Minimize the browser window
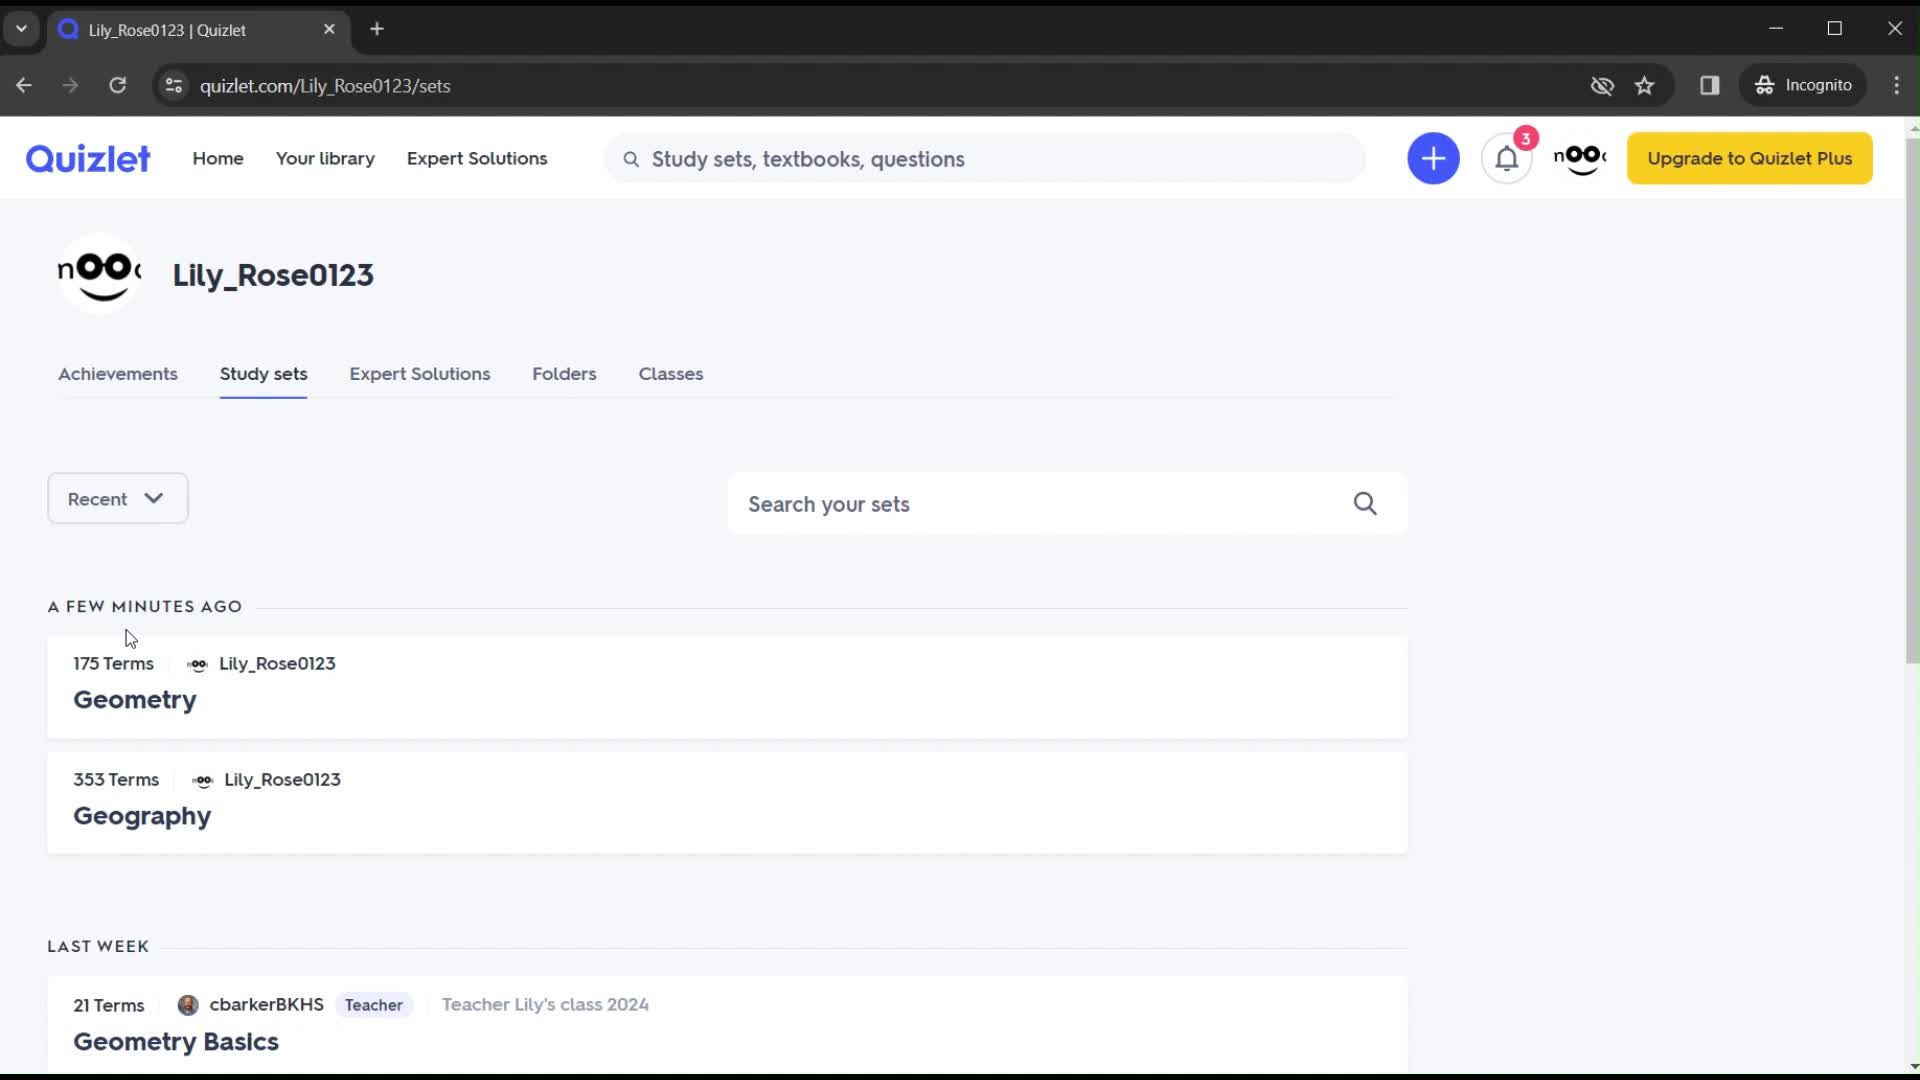This screenshot has width=1920, height=1080. (x=1776, y=29)
